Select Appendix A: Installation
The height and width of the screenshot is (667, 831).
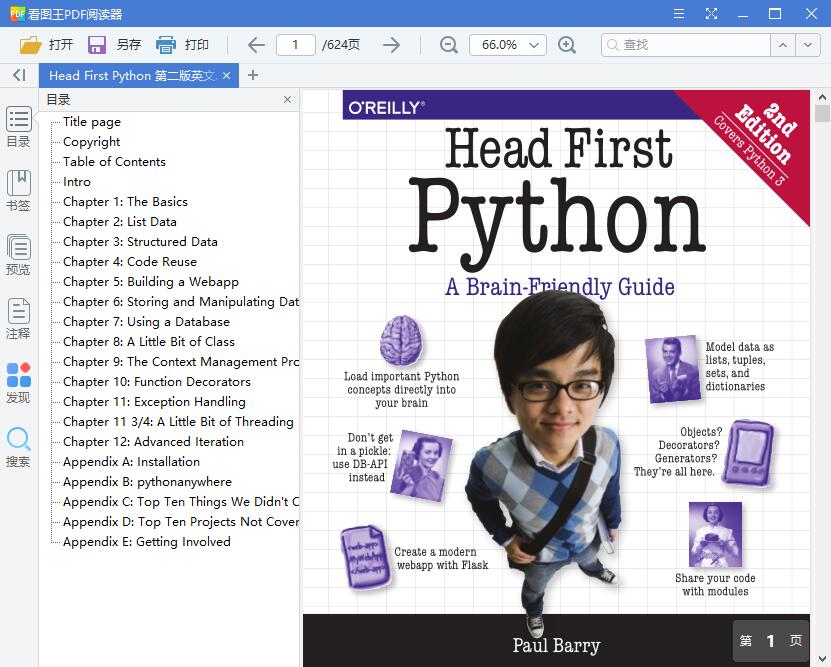131,462
